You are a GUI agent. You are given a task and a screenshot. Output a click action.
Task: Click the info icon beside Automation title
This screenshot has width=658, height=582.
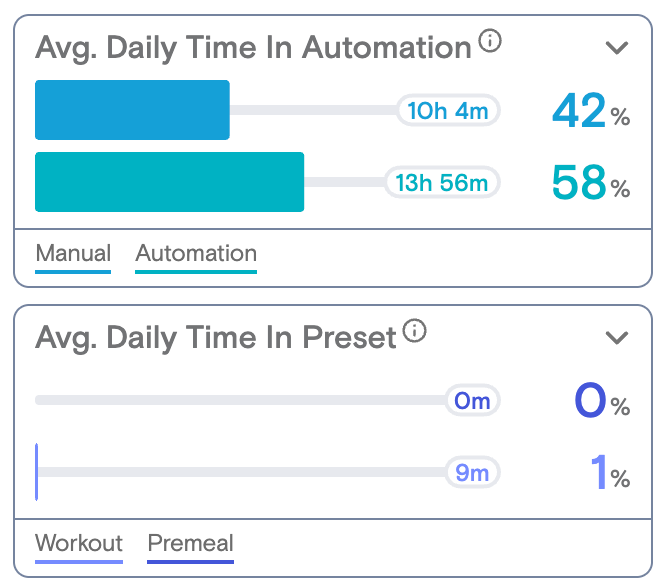click(x=490, y=41)
